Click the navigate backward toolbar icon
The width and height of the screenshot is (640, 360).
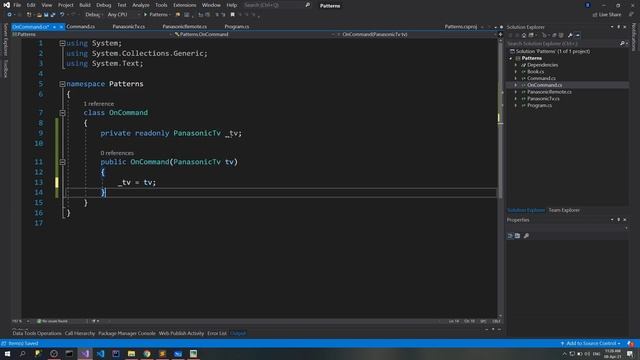(x=9, y=15)
